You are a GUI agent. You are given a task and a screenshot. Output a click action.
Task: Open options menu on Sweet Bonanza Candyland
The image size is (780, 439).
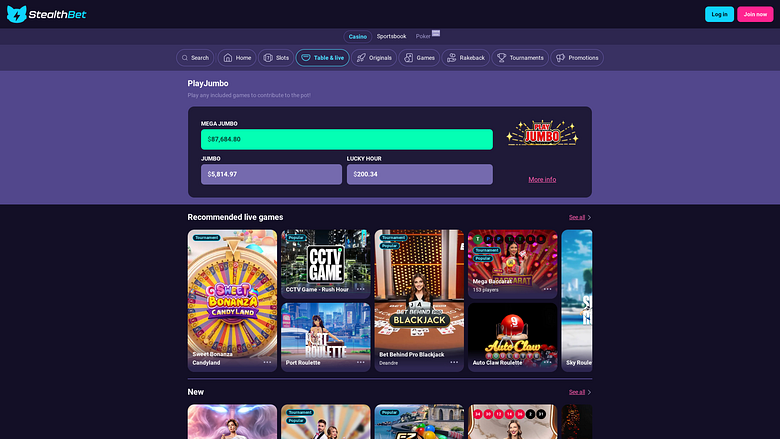pyautogui.click(x=267, y=362)
